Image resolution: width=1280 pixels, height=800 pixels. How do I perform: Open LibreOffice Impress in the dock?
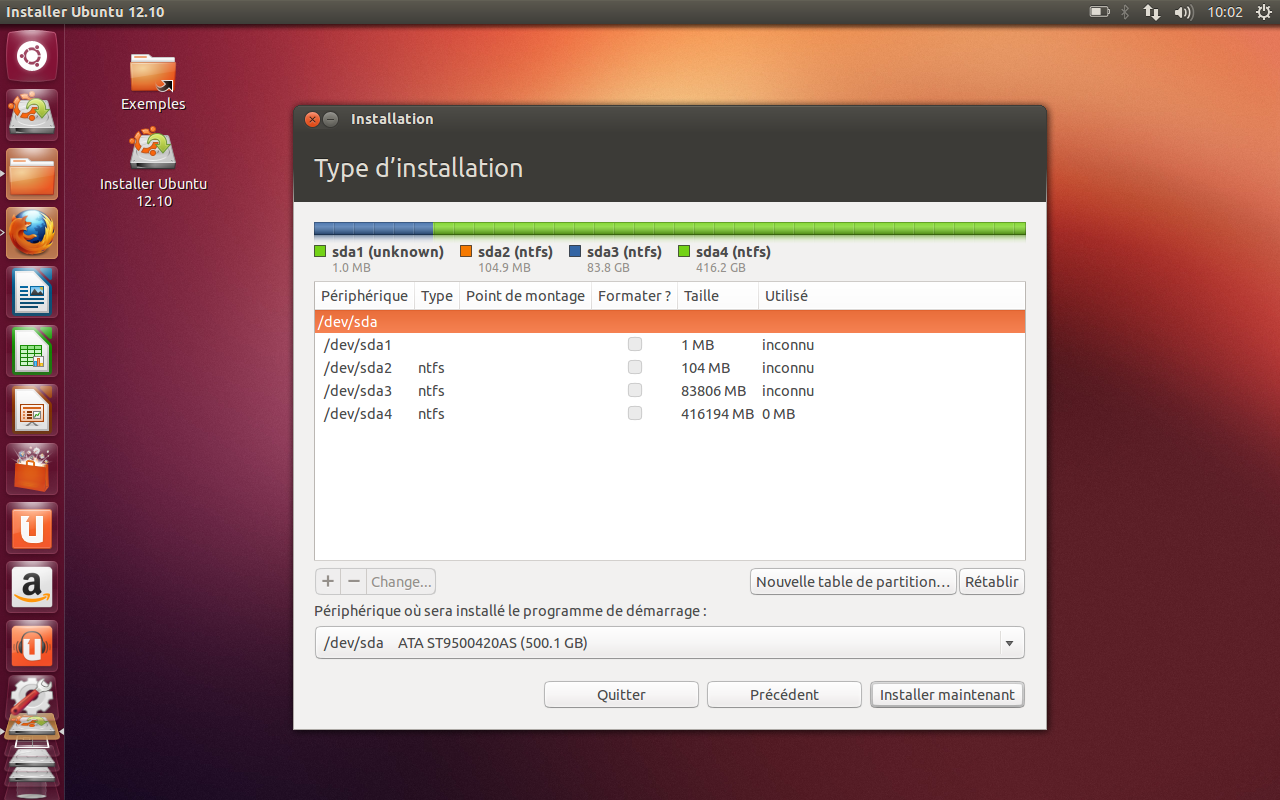pyautogui.click(x=32, y=410)
